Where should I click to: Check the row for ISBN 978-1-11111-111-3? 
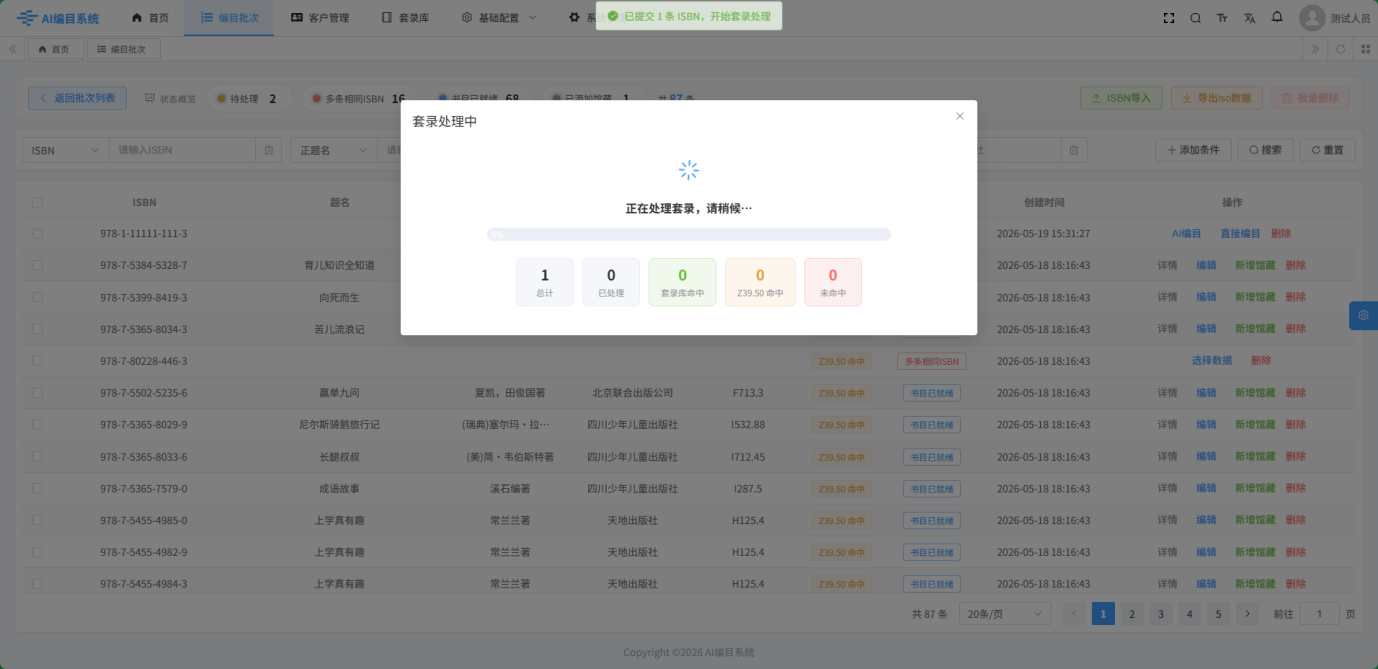(x=37, y=234)
